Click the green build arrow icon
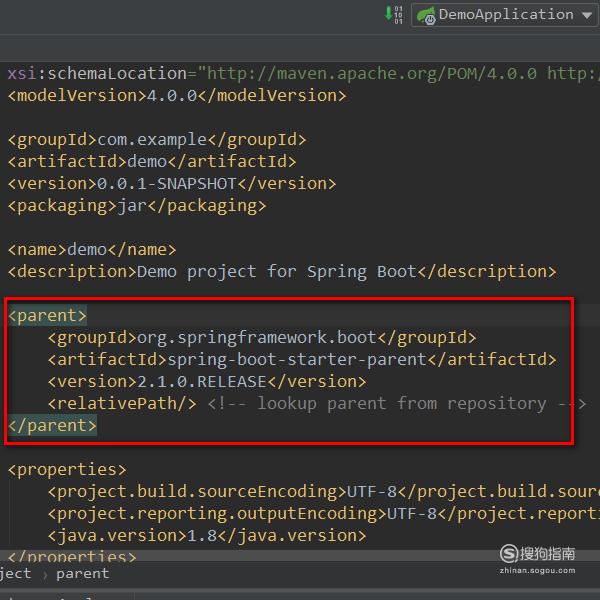 (393, 15)
